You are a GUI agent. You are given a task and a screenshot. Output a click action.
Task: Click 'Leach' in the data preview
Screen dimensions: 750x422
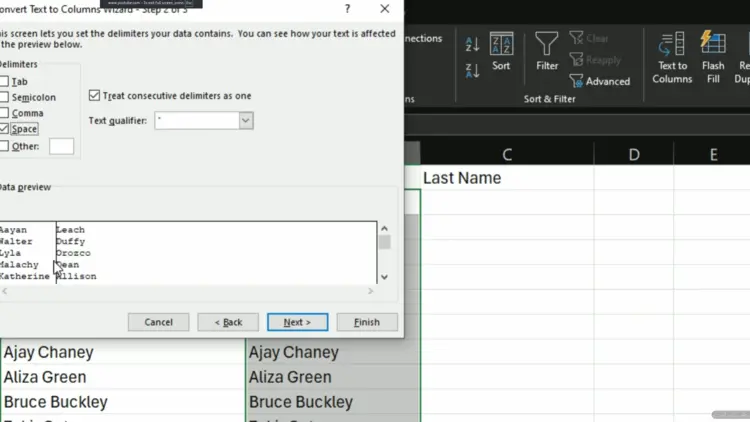pyautogui.click(x=70, y=230)
